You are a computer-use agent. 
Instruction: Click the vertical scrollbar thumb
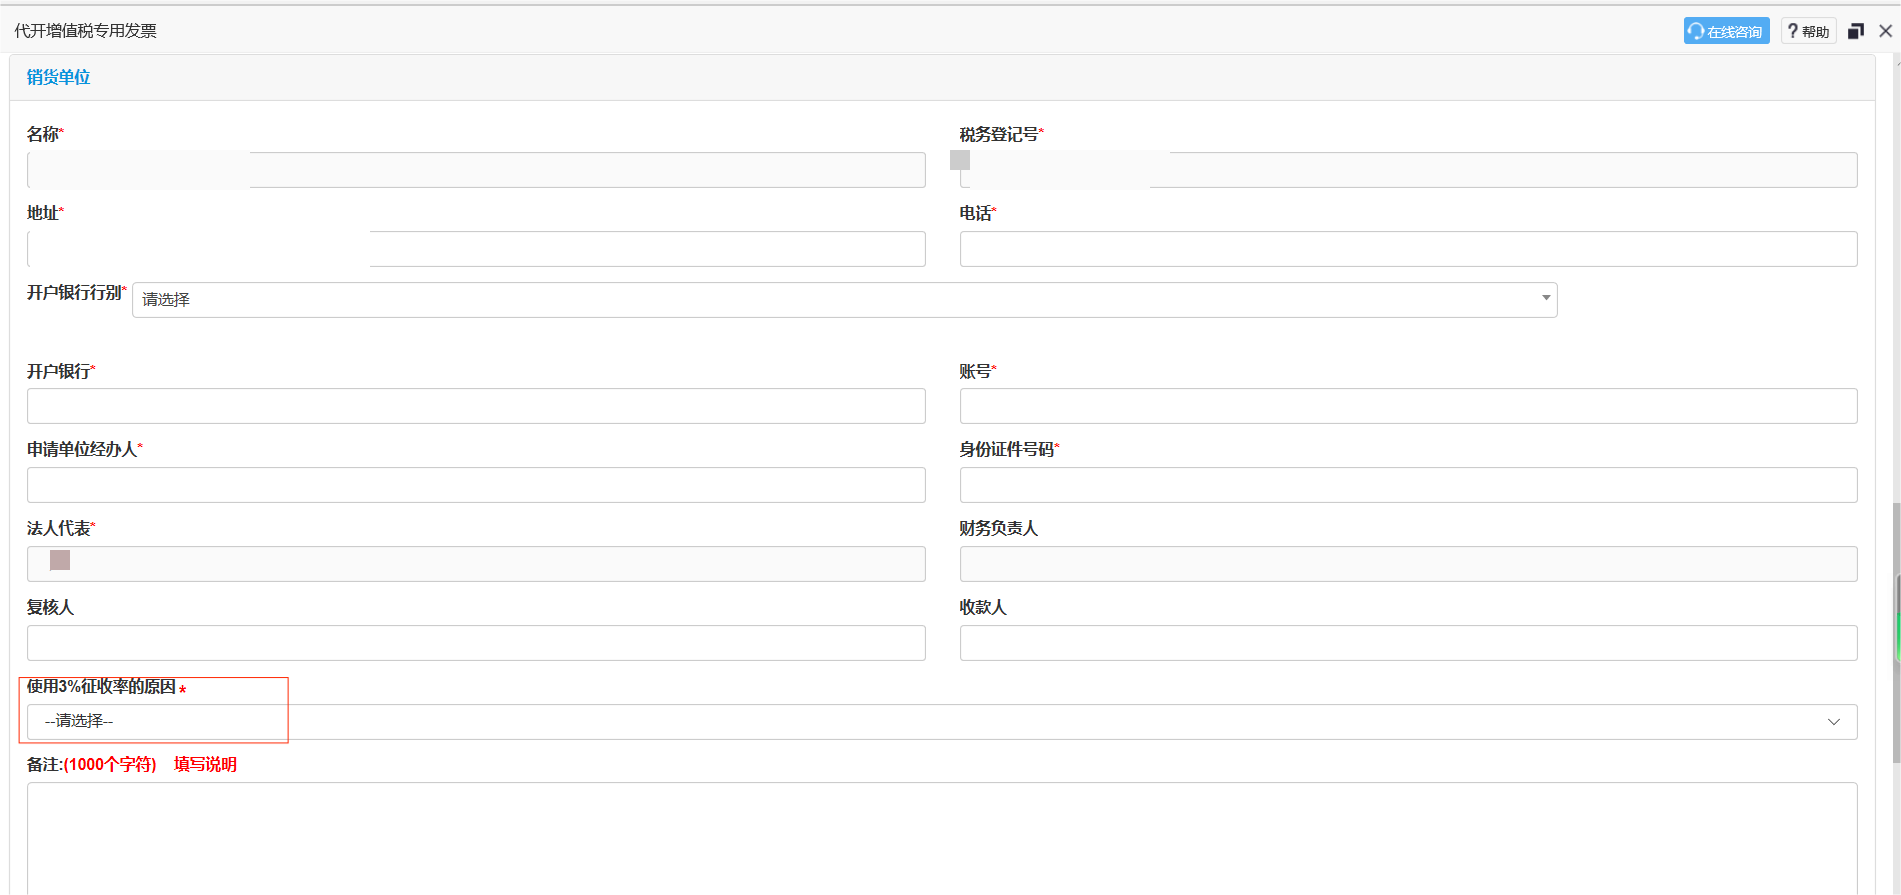pyautogui.click(x=1896, y=632)
